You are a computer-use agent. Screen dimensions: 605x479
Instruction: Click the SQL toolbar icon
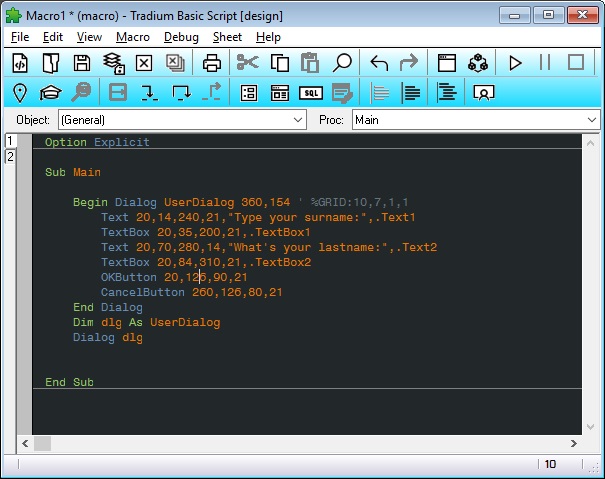(x=311, y=93)
